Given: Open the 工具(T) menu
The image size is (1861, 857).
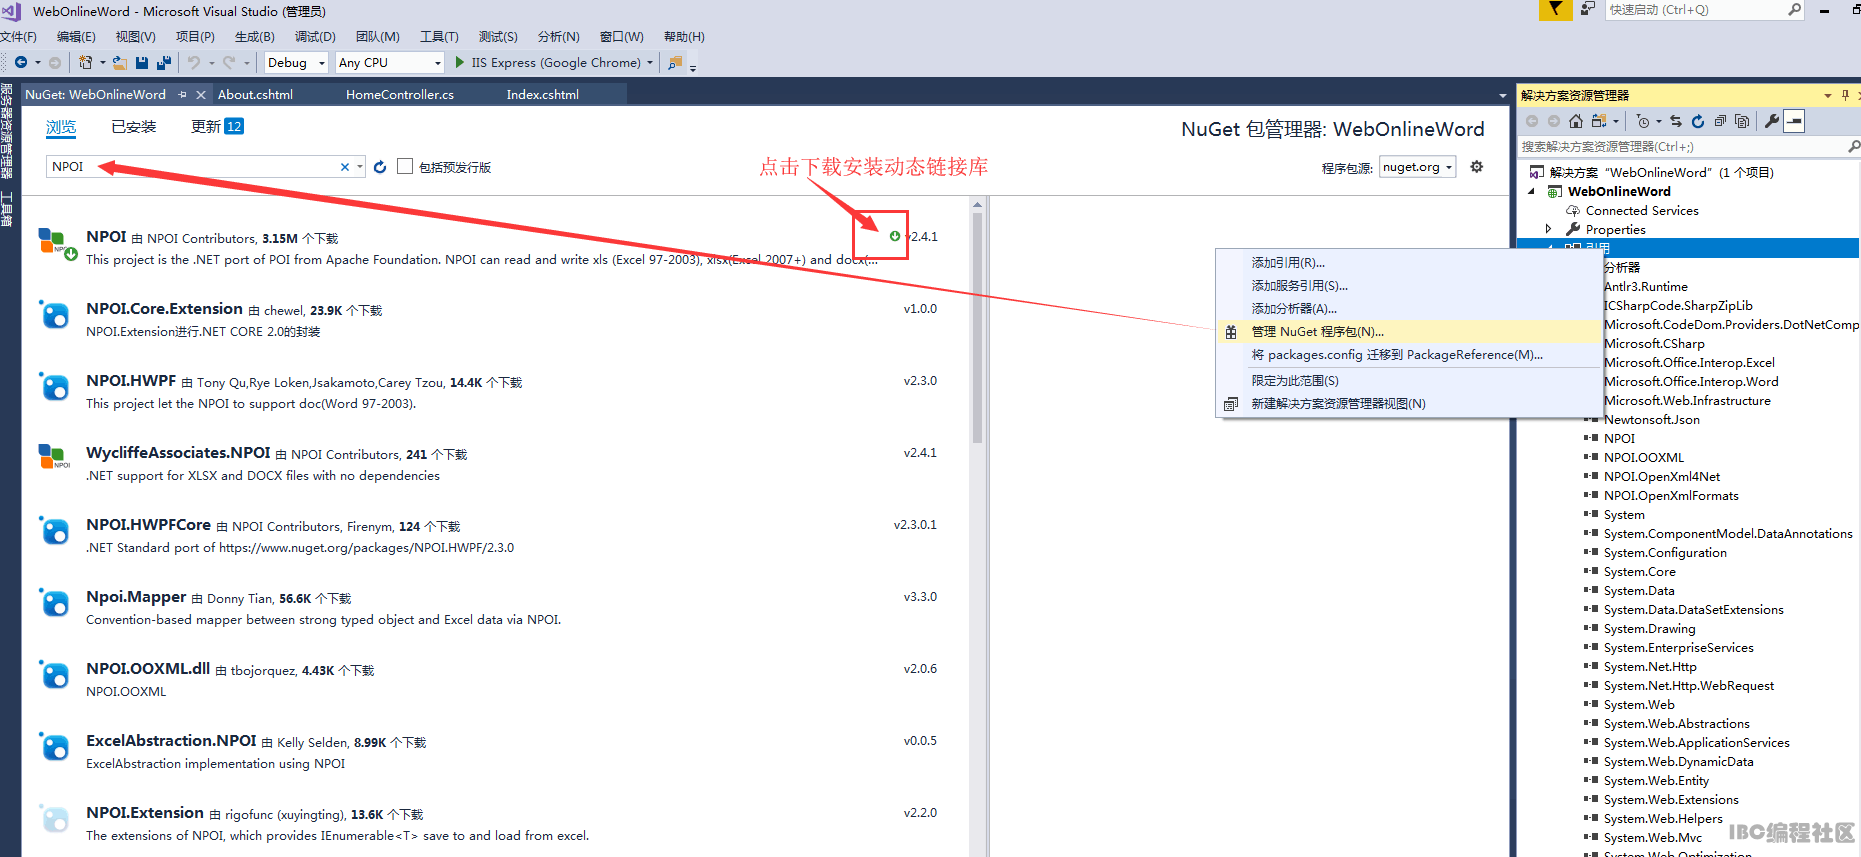Looking at the screenshot, I should pos(439,37).
